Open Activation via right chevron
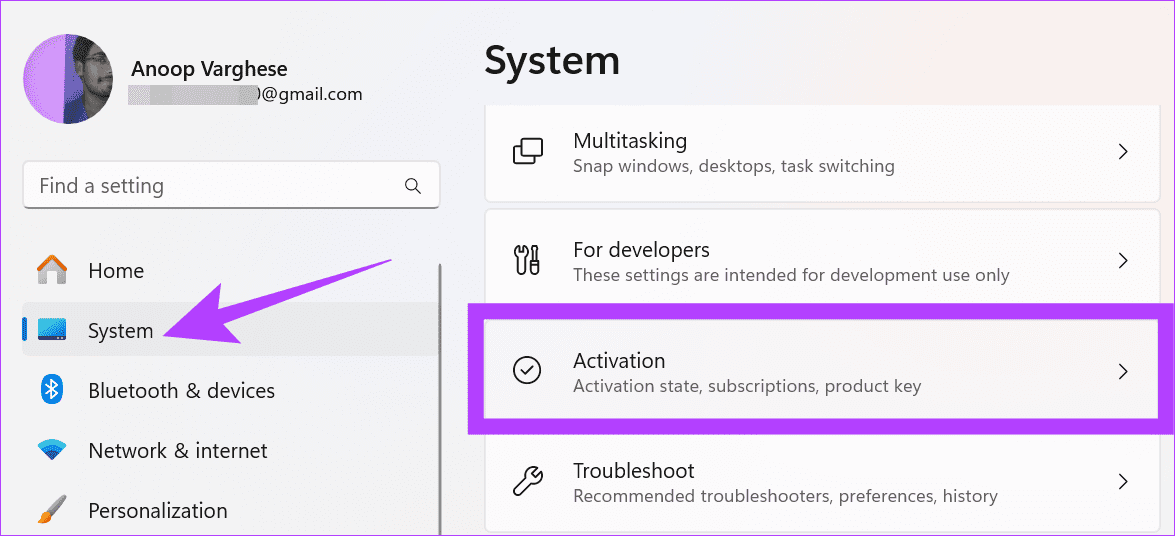This screenshot has height=537, width=1175. (x=1122, y=371)
